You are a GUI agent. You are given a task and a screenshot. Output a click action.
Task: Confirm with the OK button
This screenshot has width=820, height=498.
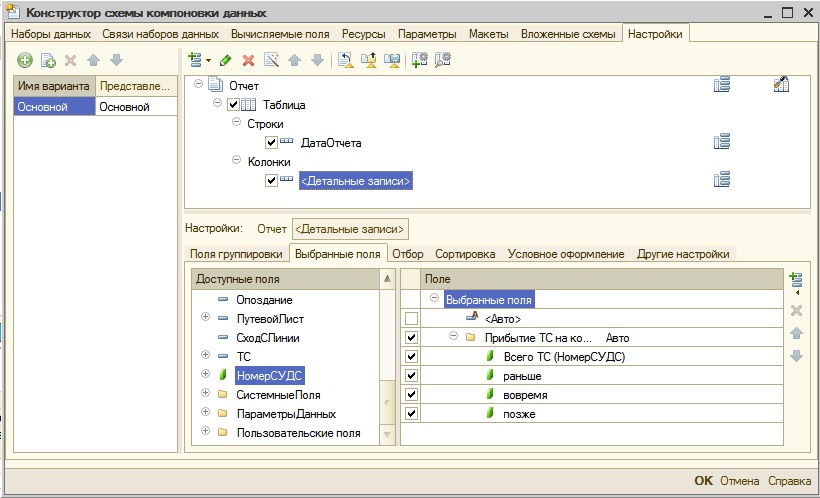[703, 481]
